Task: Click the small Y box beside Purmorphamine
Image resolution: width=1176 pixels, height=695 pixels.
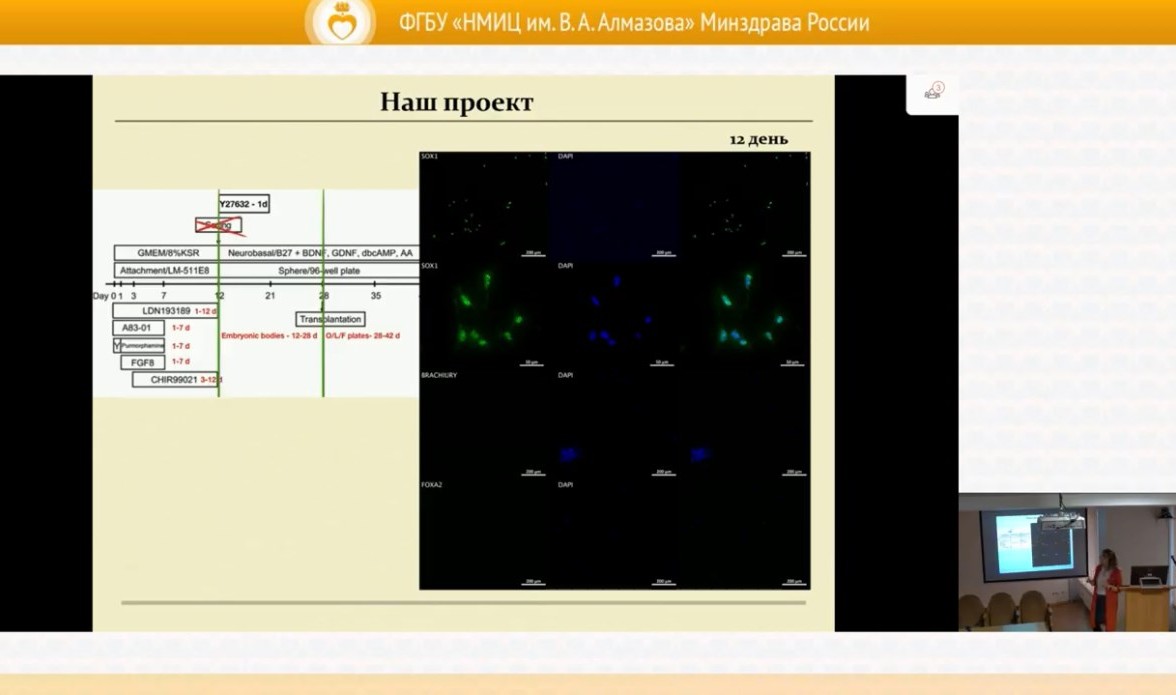Action: click(117, 345)
